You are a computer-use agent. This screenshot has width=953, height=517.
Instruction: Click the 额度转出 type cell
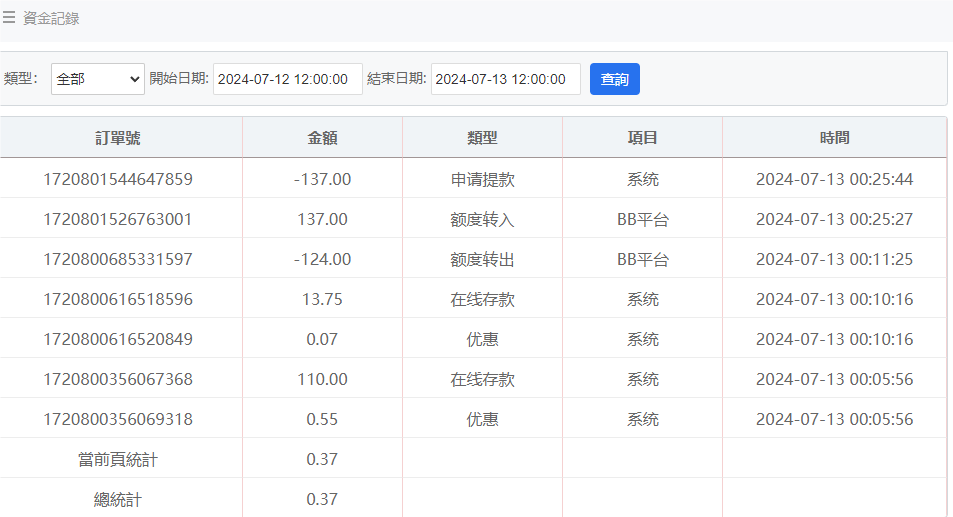(482, 259)
